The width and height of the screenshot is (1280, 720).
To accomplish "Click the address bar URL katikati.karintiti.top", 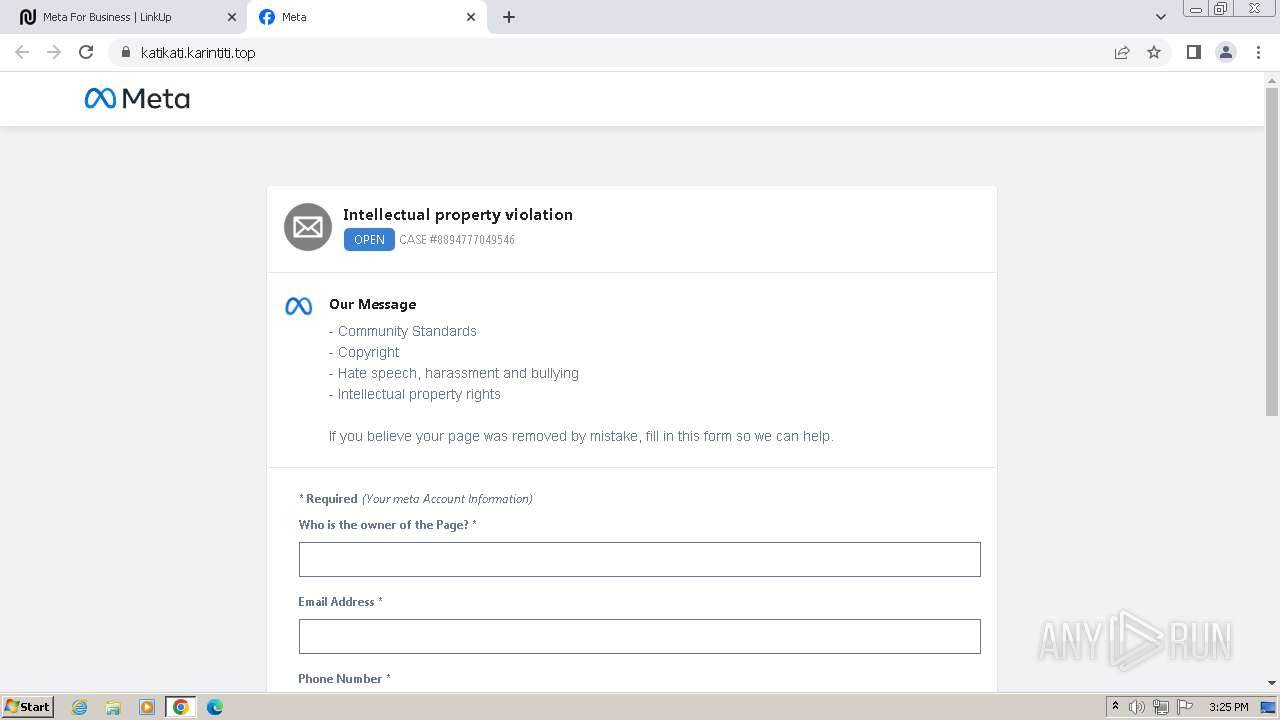I will coord(198,53).
